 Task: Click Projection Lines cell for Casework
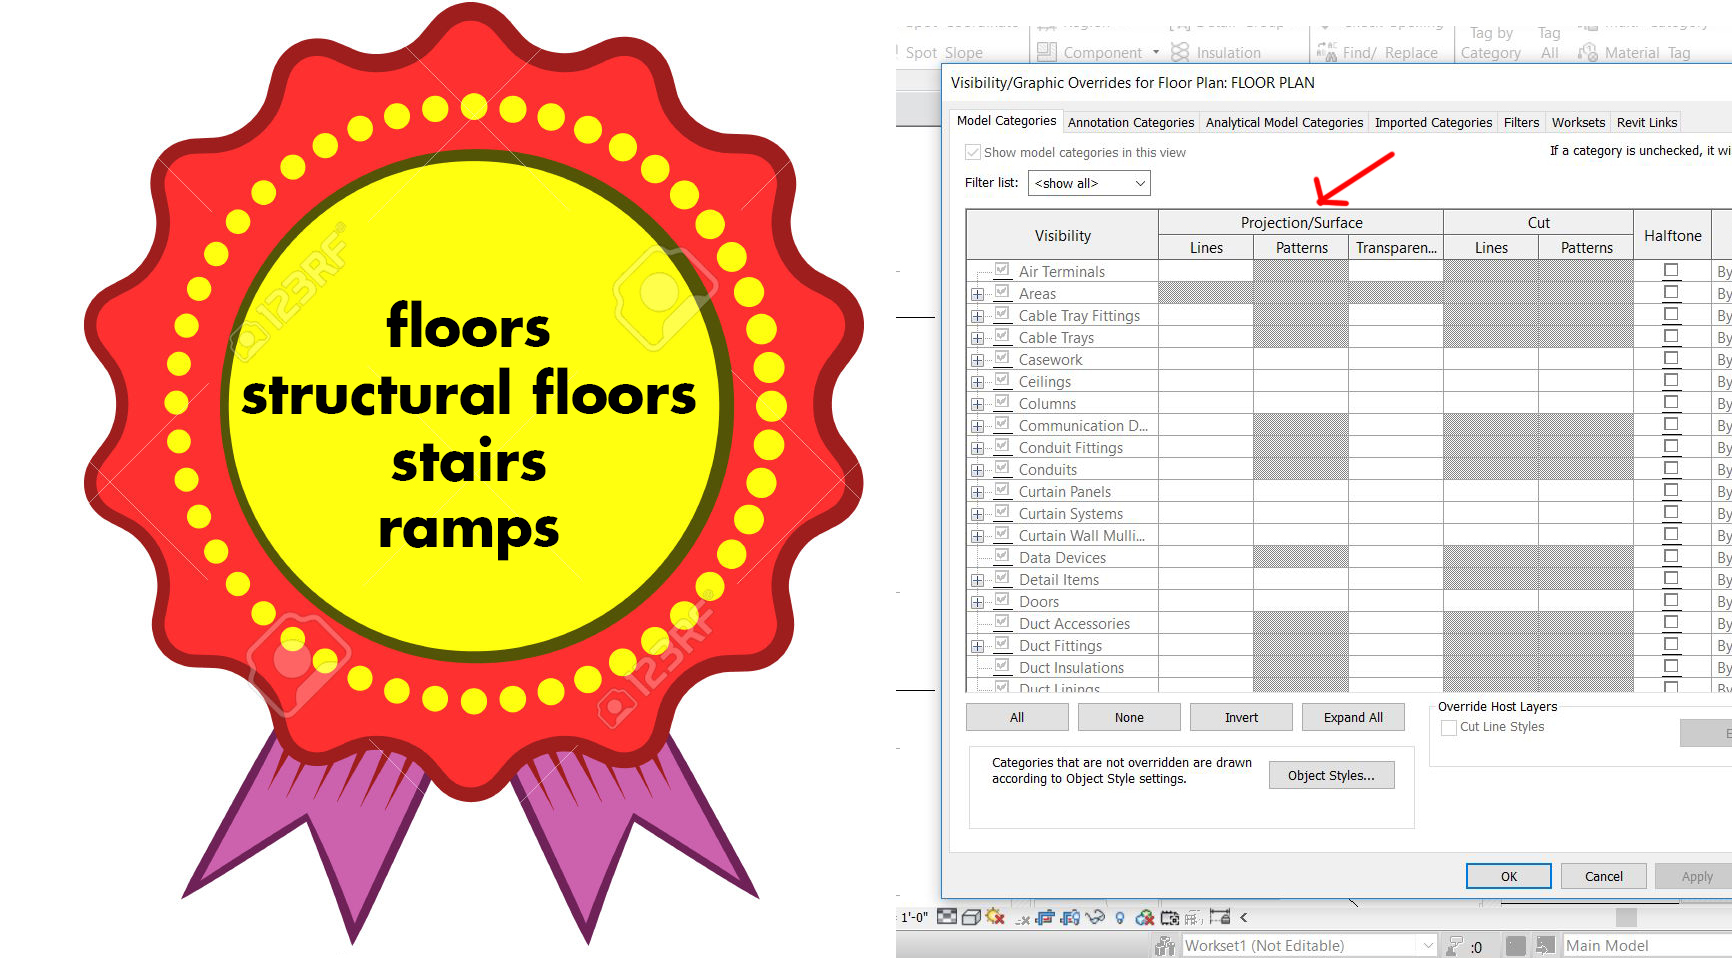1206,359
